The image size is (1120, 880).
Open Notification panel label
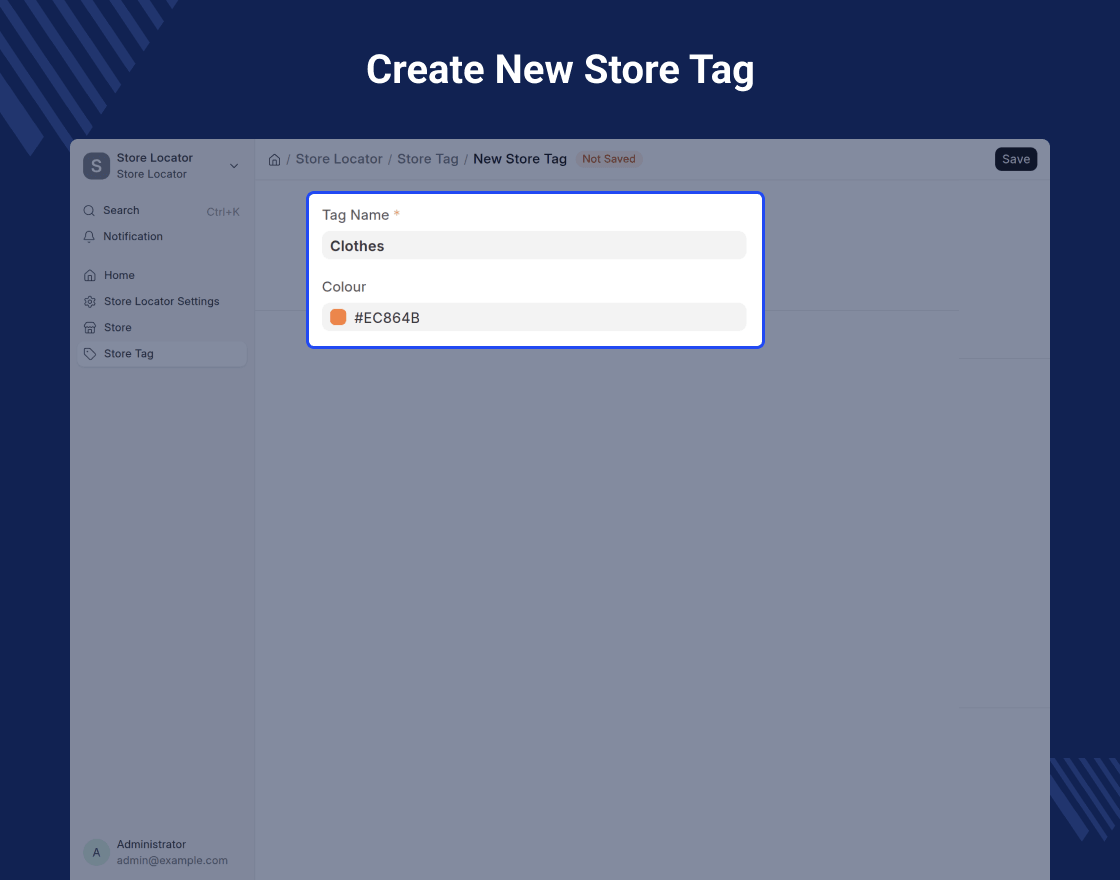click(133, 236)
